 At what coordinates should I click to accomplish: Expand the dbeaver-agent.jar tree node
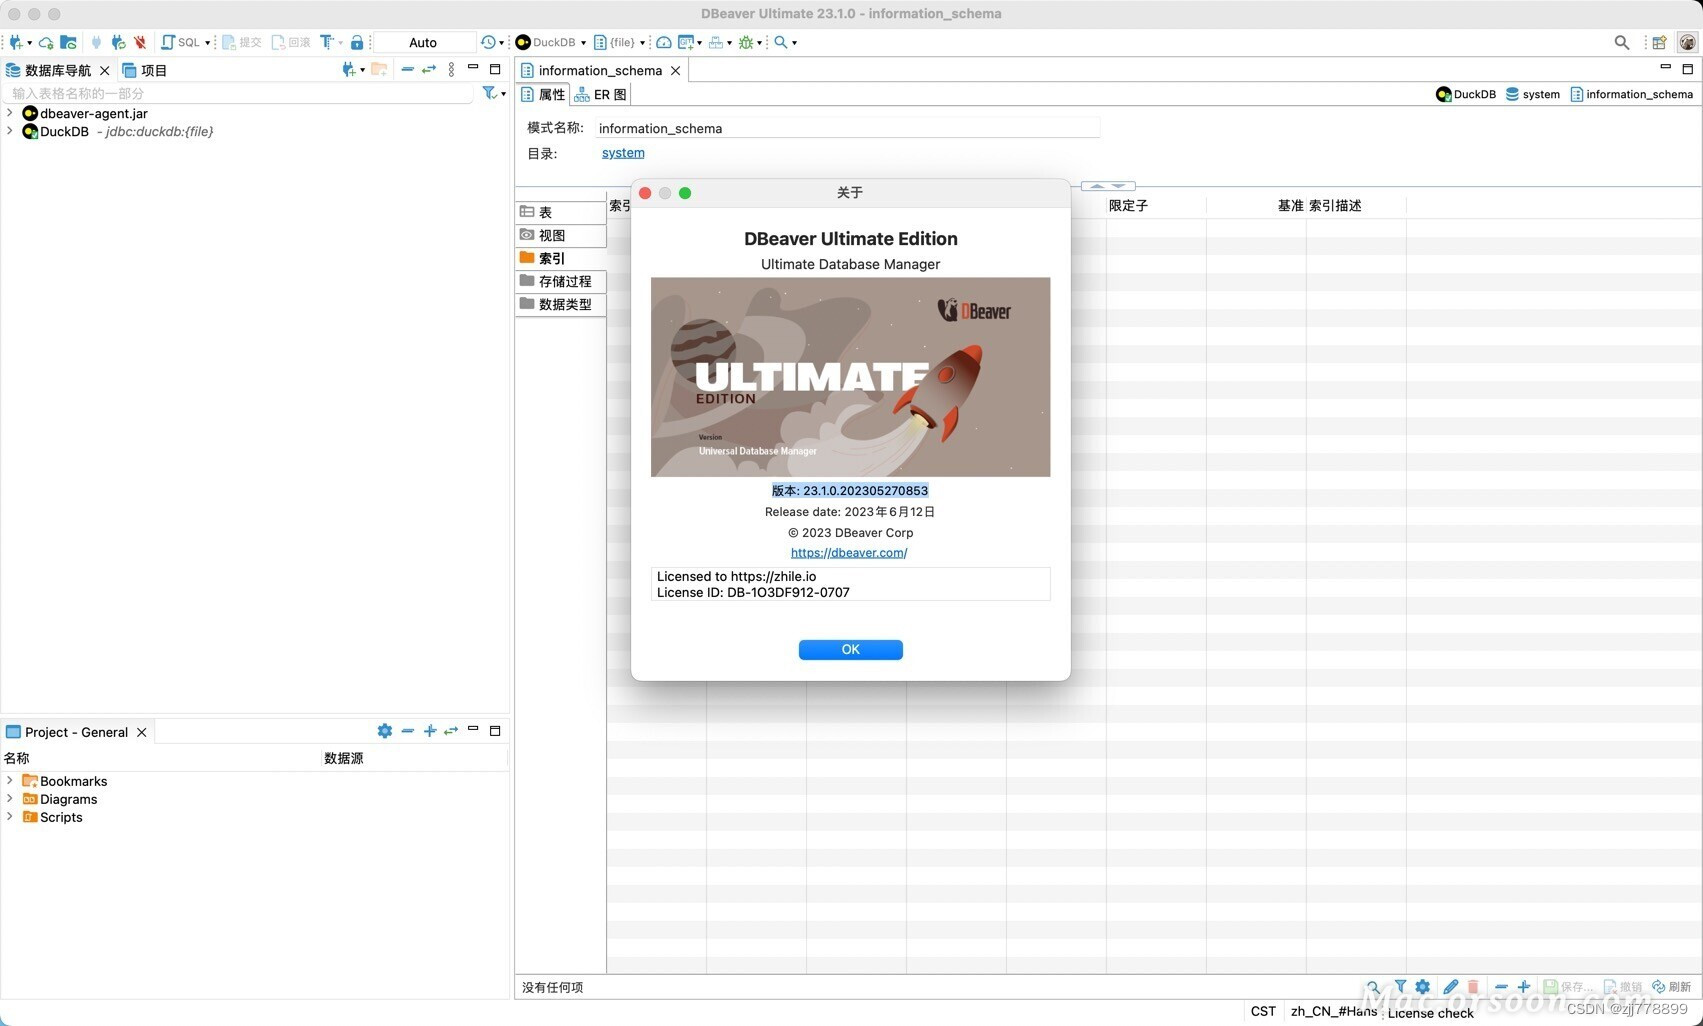coord(10,113)
